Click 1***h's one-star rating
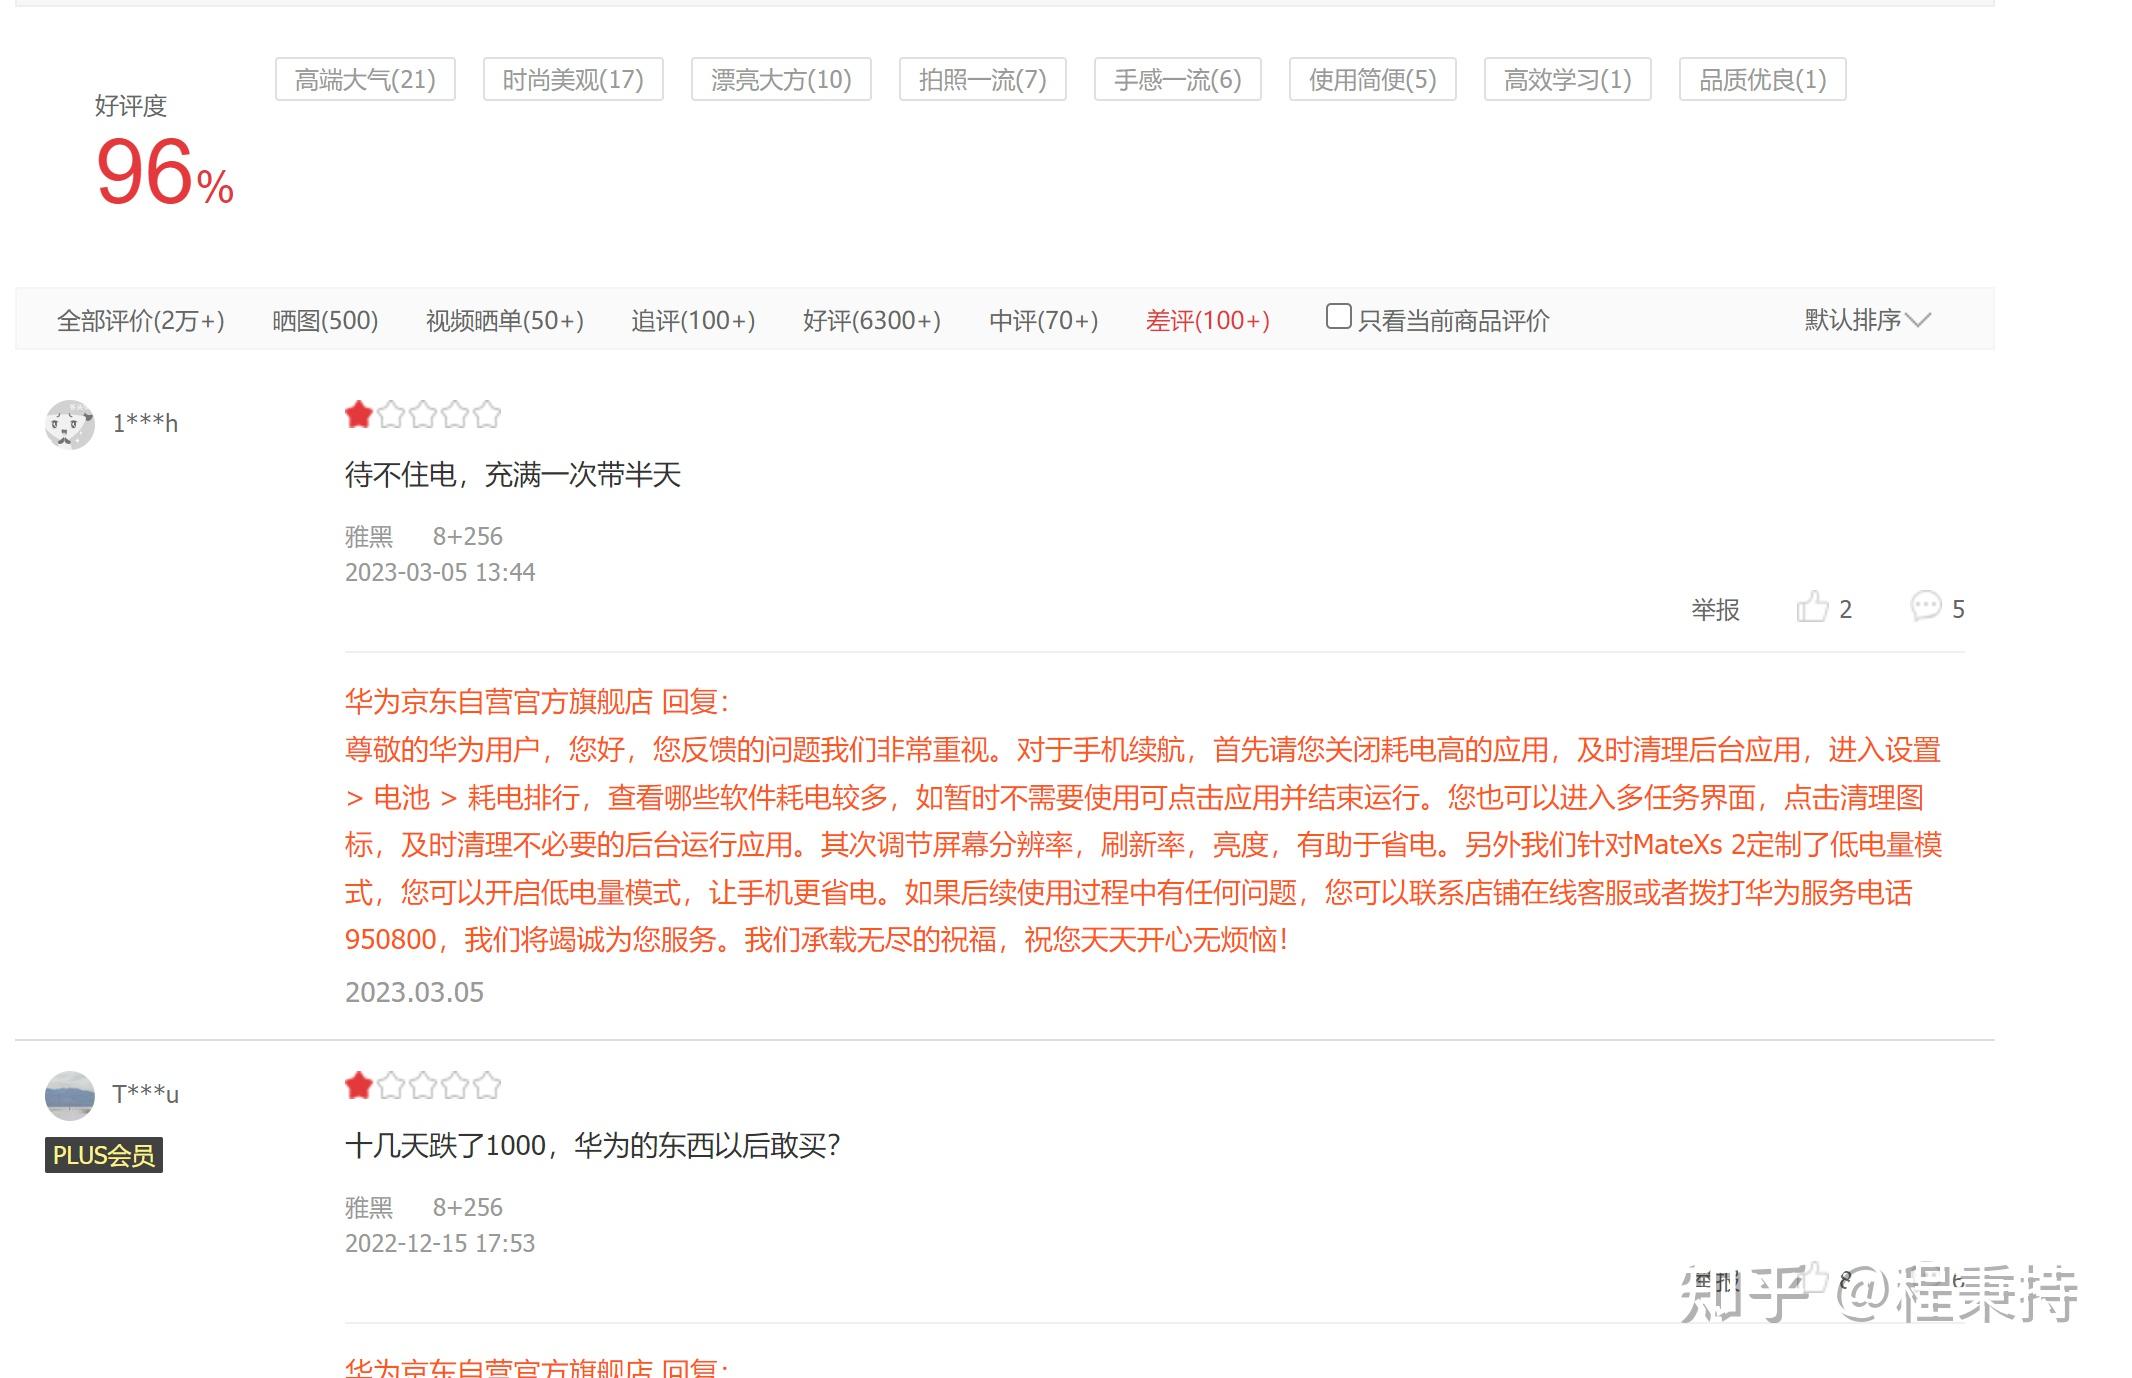Image resolution: width=2132 pixels, height=1378 pixels. tap(422, 414)
